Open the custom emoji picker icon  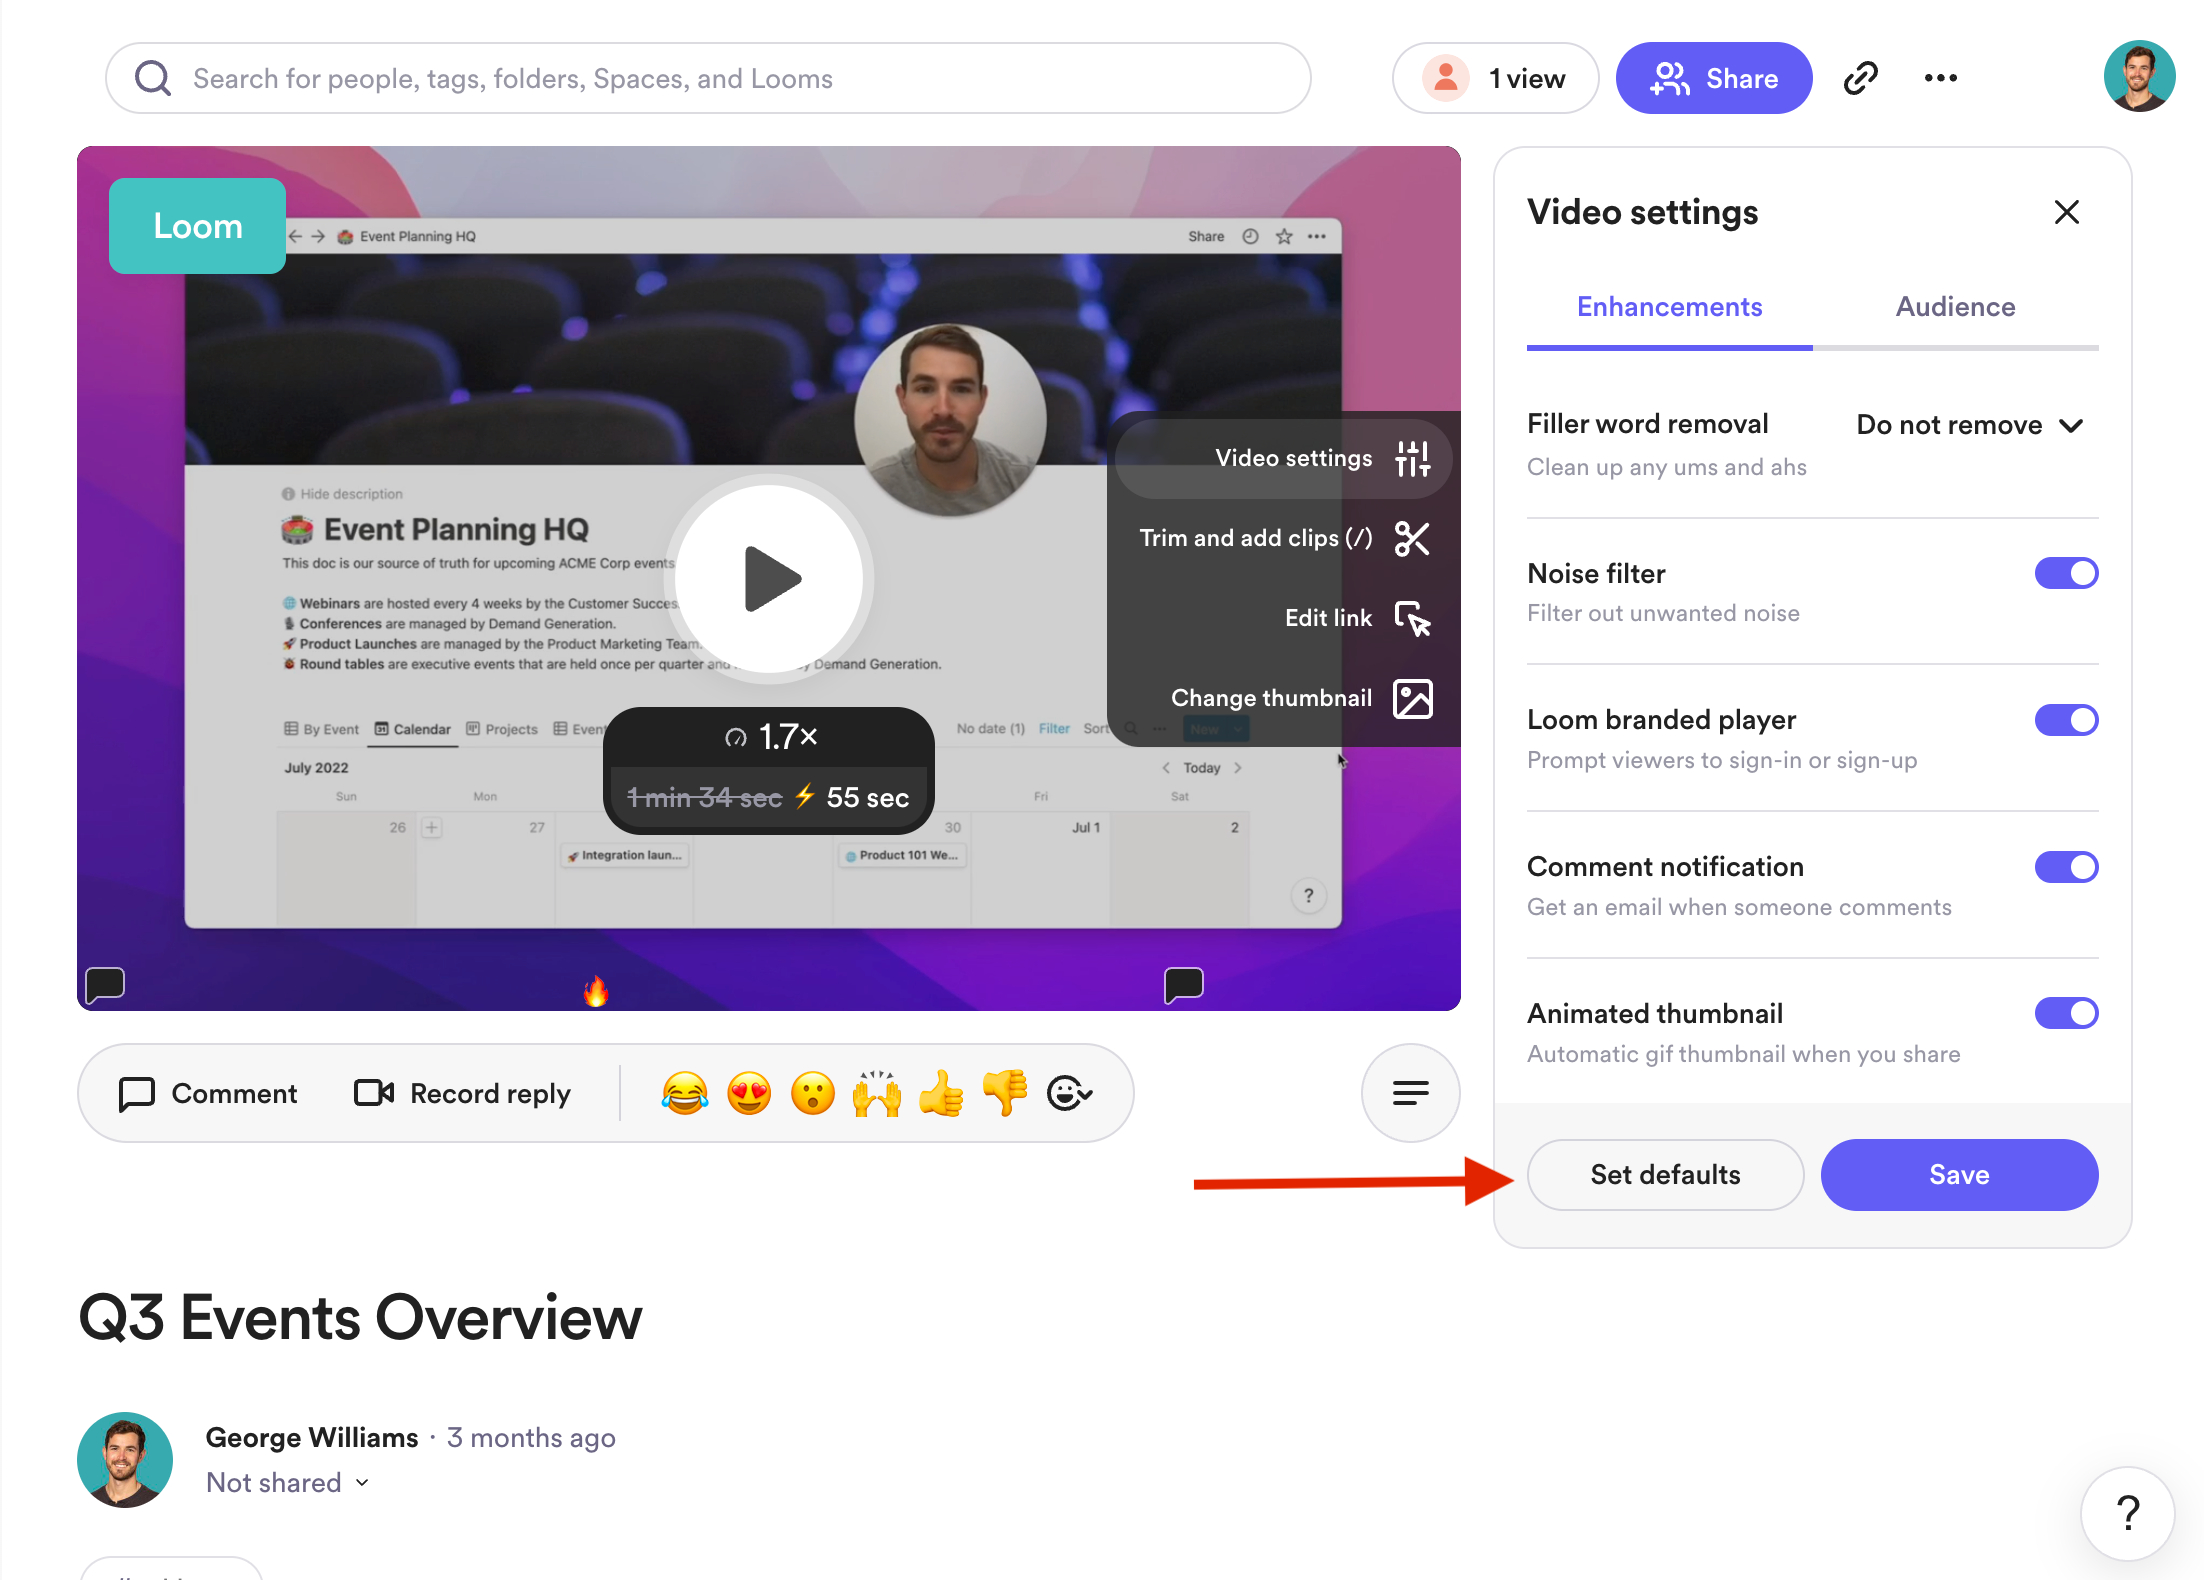(x=1070, y=1093)
